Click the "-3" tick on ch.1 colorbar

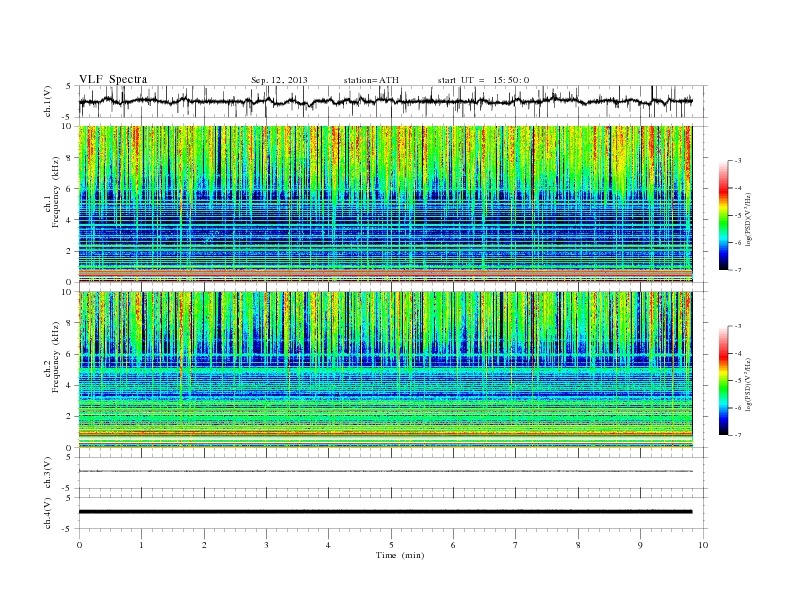click(x=738, y=161)
